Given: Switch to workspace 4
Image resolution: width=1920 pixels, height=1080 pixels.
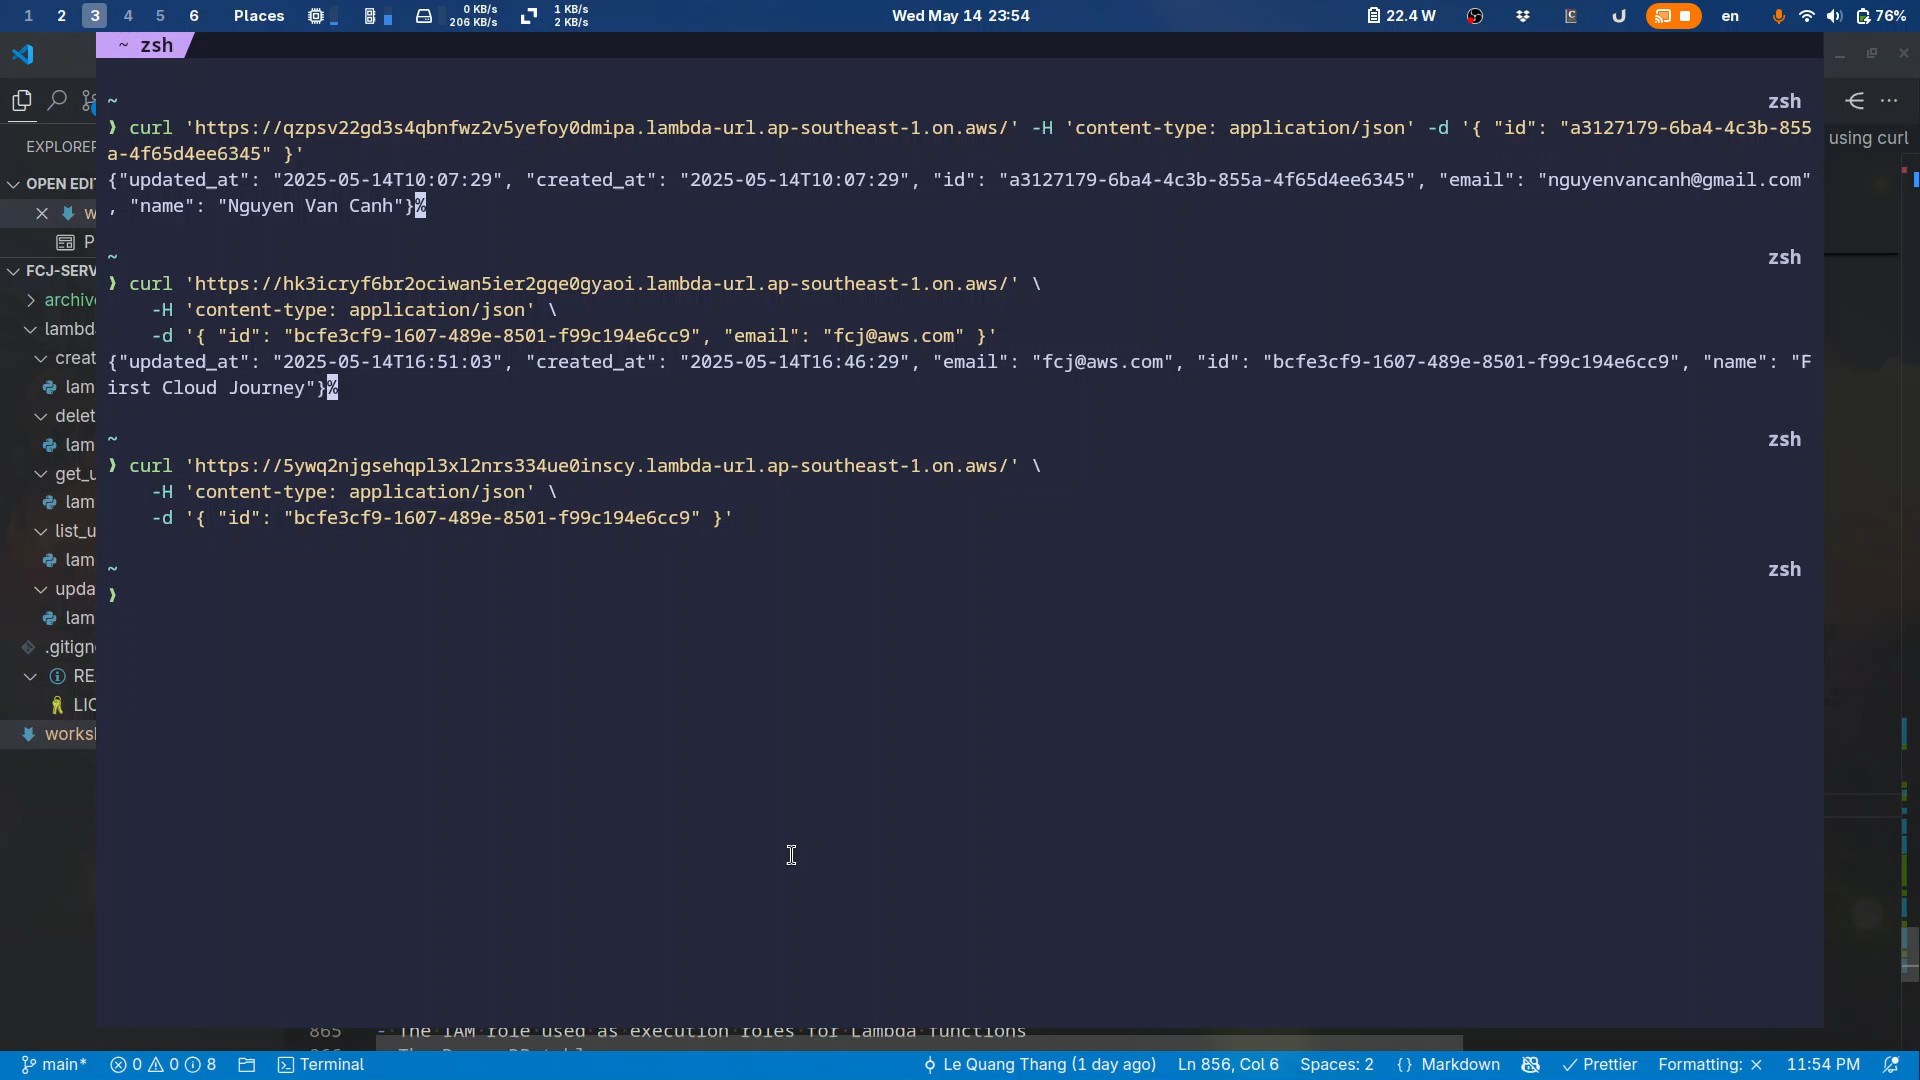Looking at the screenshot, I should point(127,16).
